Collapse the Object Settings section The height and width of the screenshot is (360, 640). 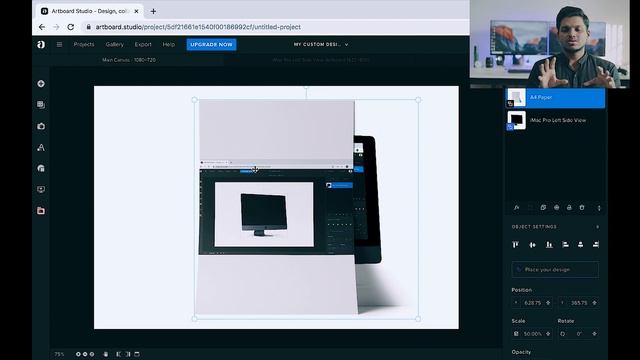pyautogui.click(x=598, y=227)
